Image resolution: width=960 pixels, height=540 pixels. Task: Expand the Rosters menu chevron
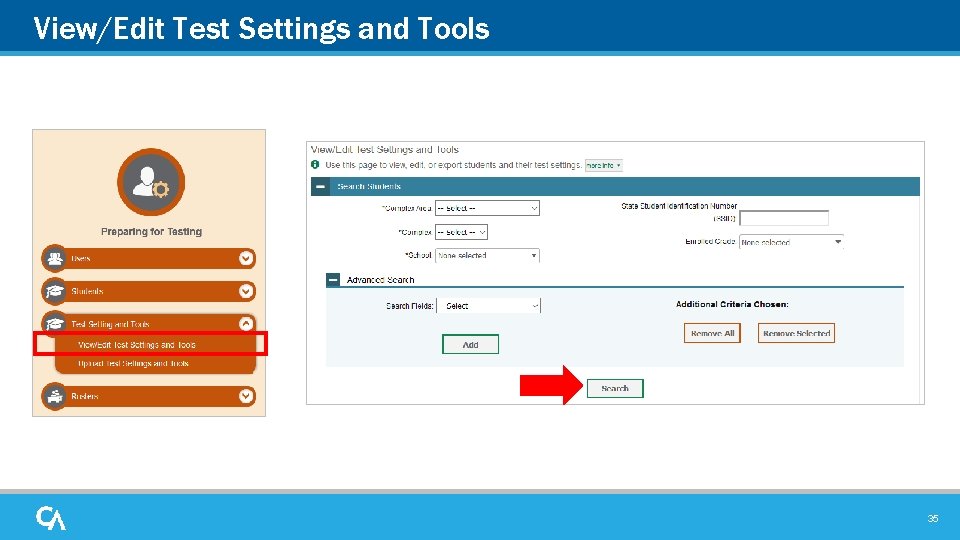pos(246,396)
